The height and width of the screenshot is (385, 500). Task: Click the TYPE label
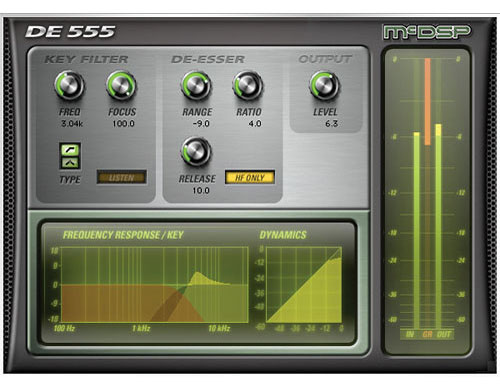(70, 180)
